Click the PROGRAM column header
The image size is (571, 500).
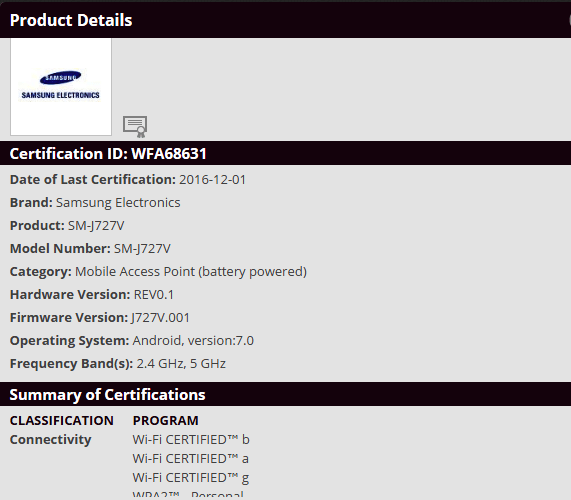166,421
